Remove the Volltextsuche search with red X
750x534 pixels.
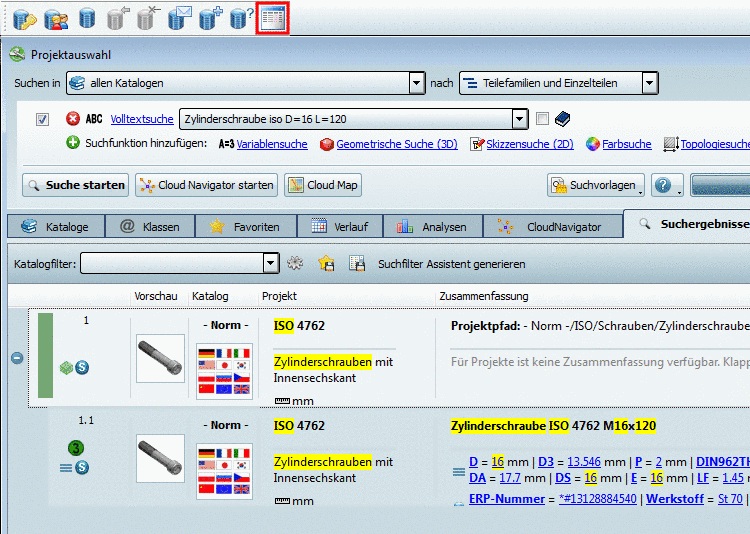point(73,118)
